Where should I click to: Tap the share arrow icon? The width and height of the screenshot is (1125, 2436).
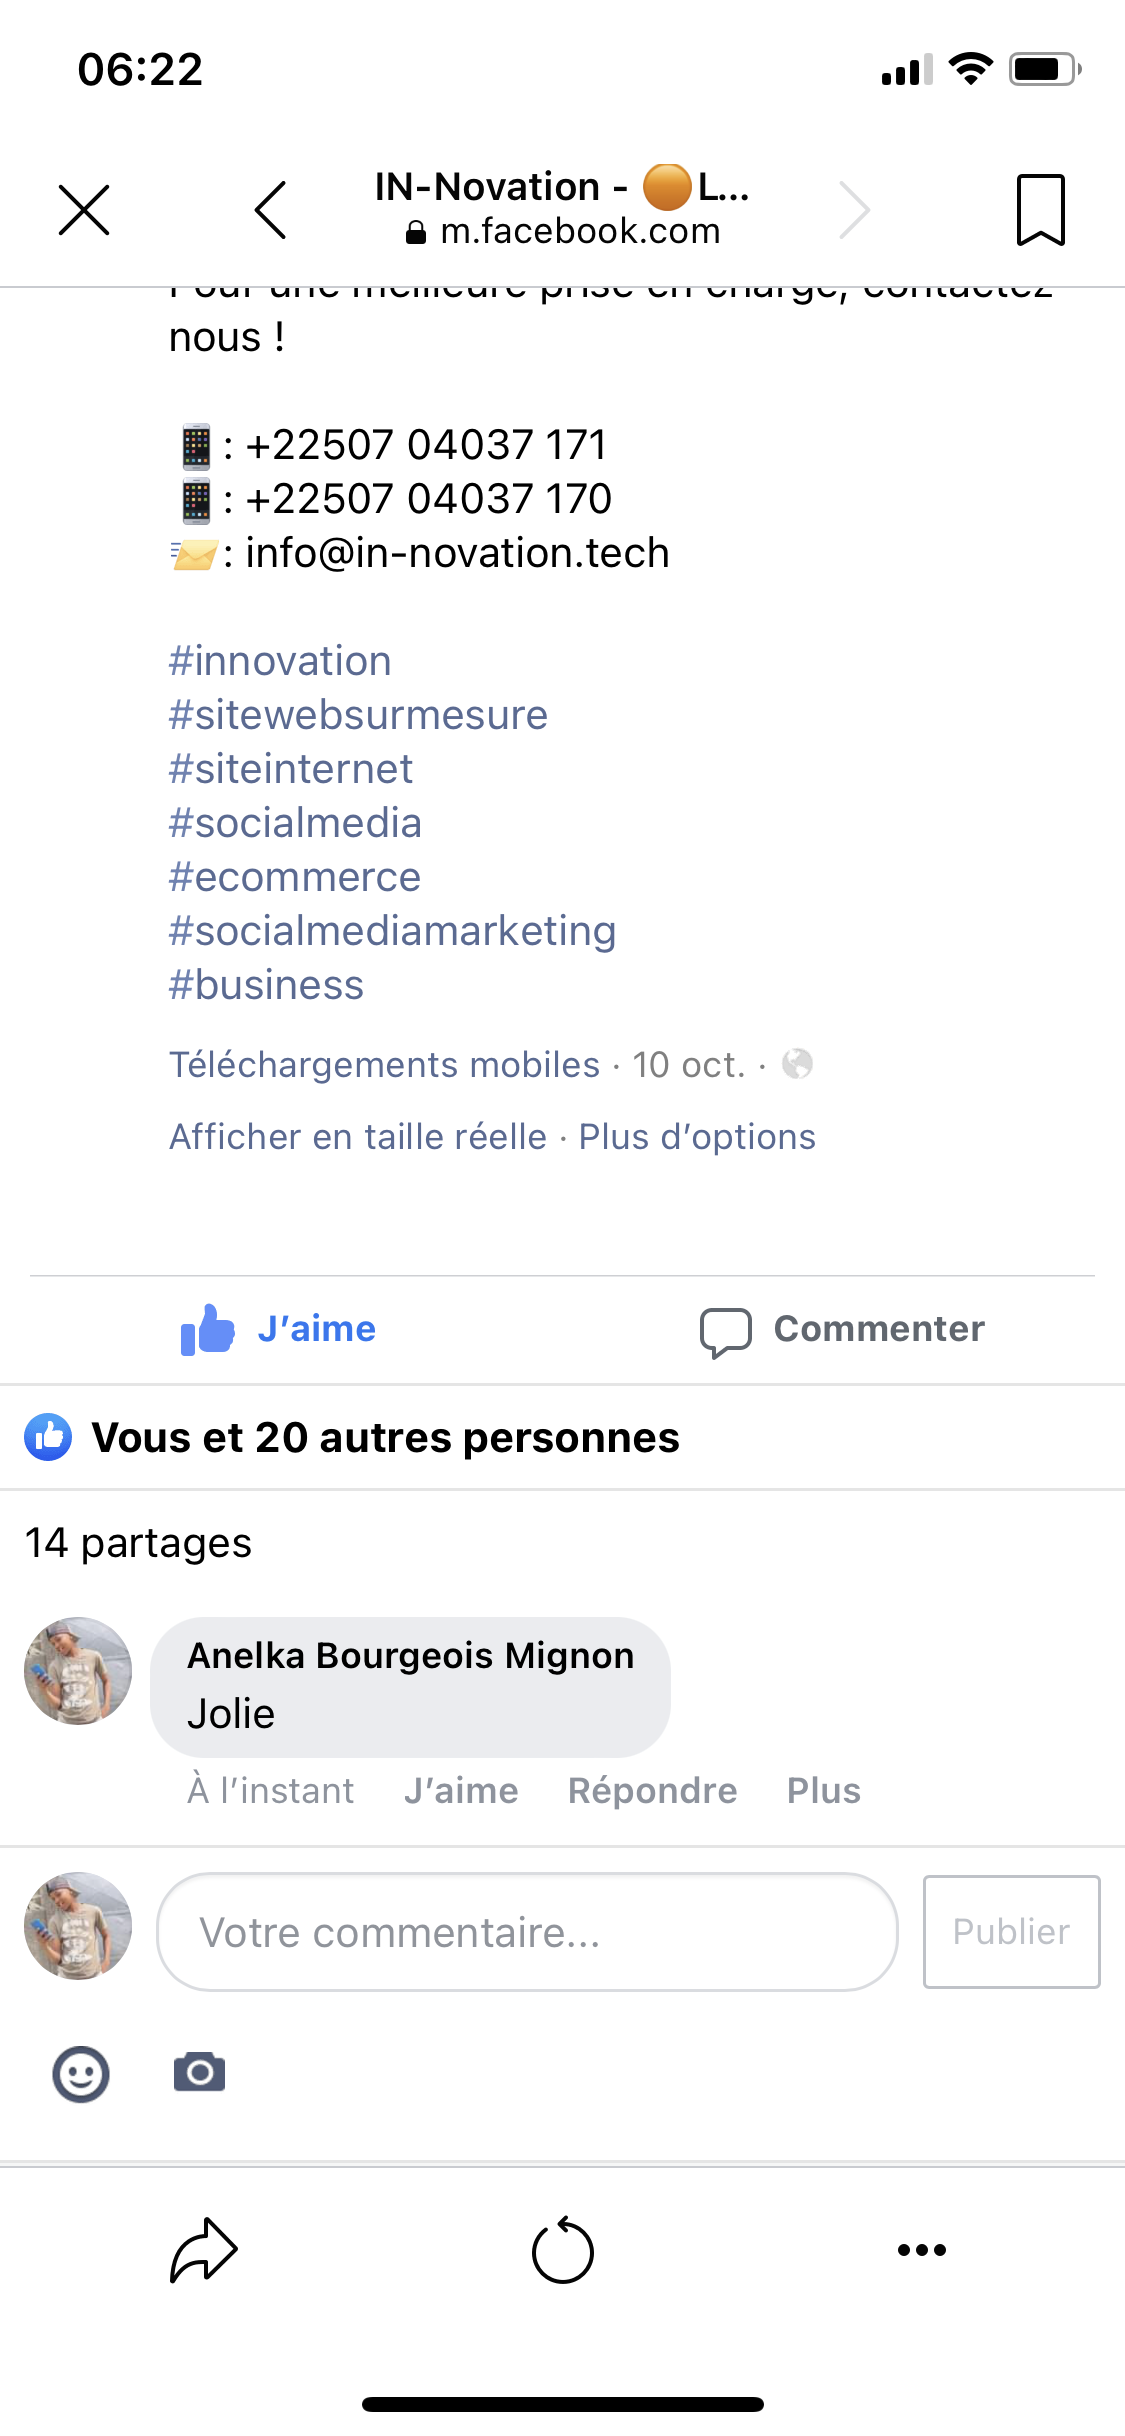[204, 2250]
